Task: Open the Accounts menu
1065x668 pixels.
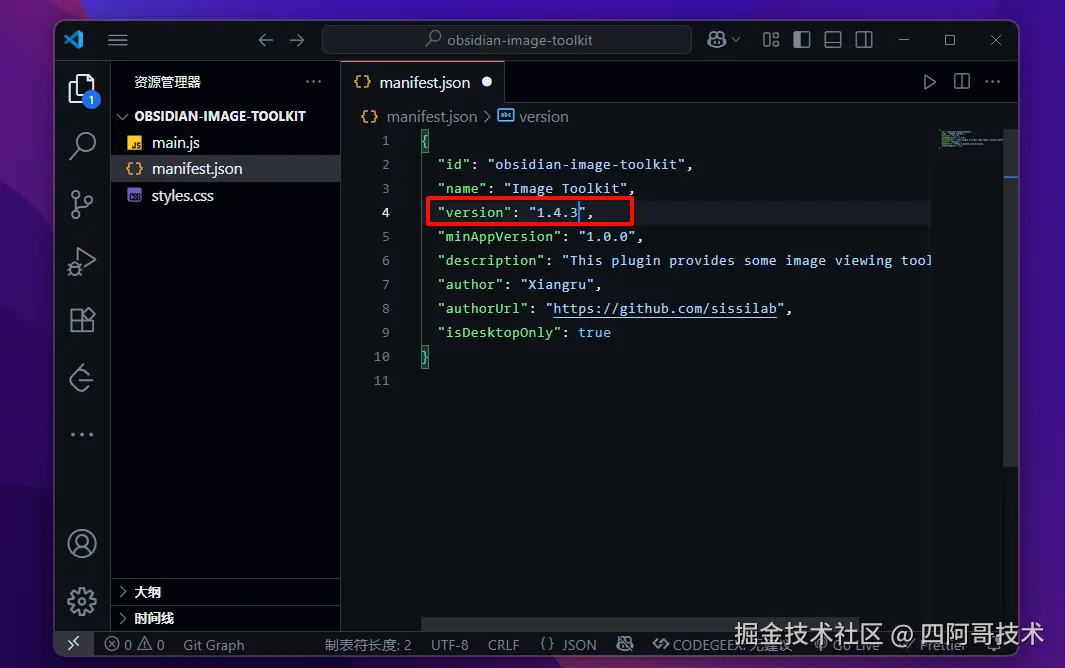Action: click(x=82, y=544)
